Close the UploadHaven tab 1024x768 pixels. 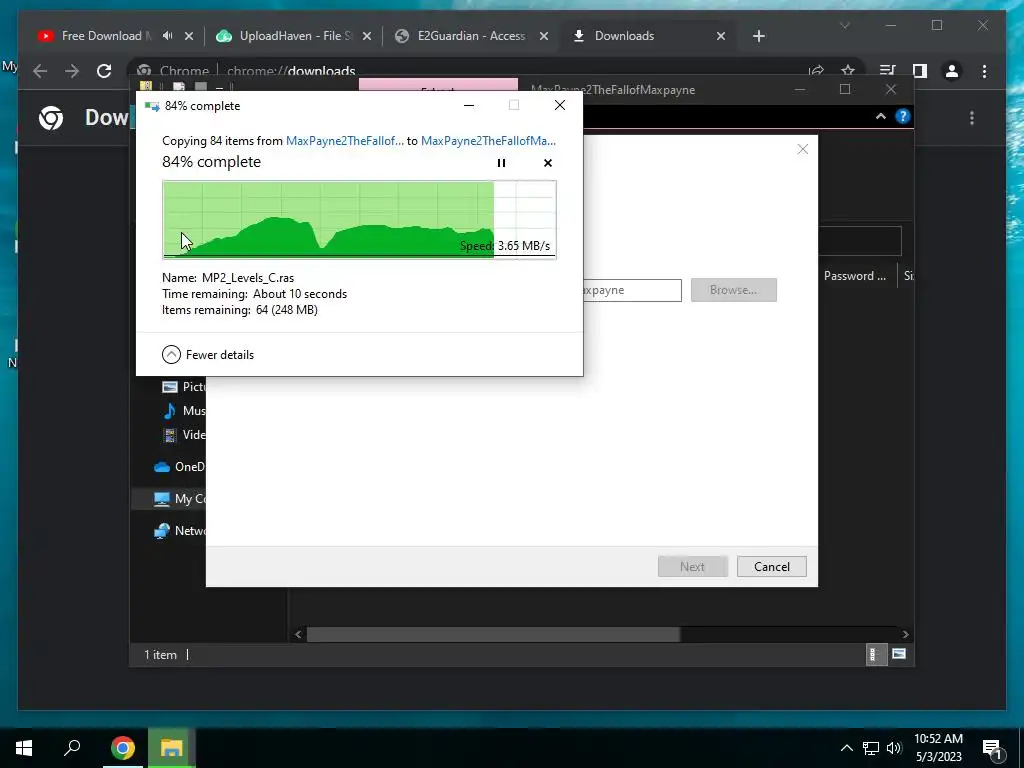click(x=367, y=37)
